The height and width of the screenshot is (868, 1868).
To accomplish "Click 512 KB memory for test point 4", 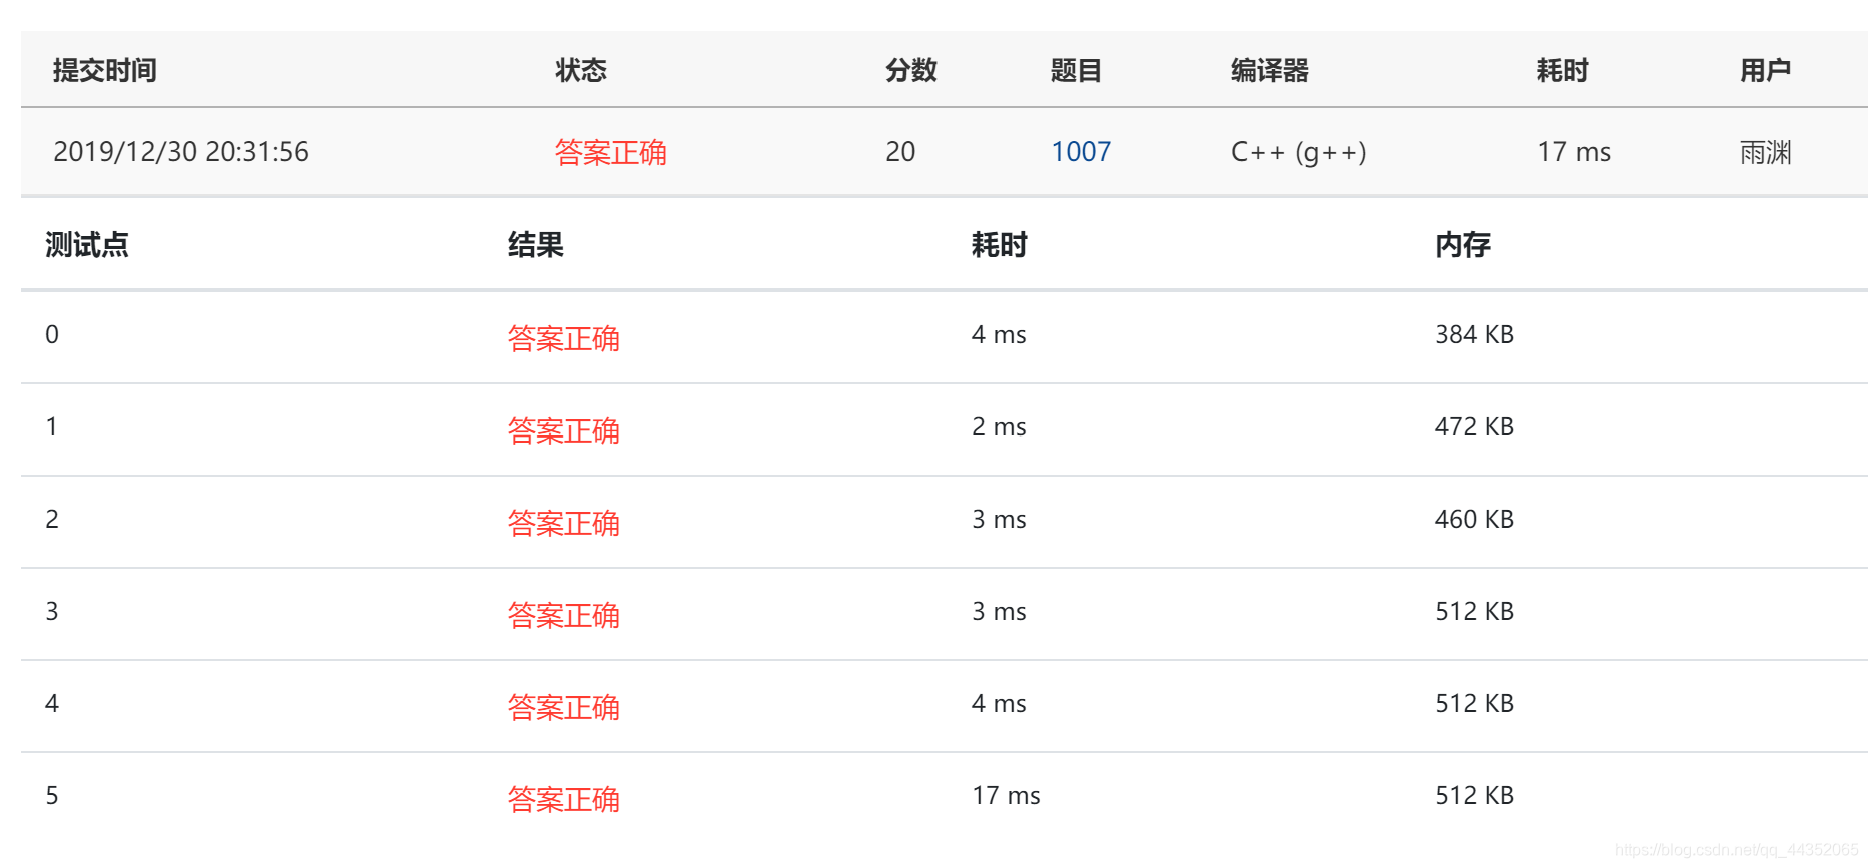I will 1475,703.
